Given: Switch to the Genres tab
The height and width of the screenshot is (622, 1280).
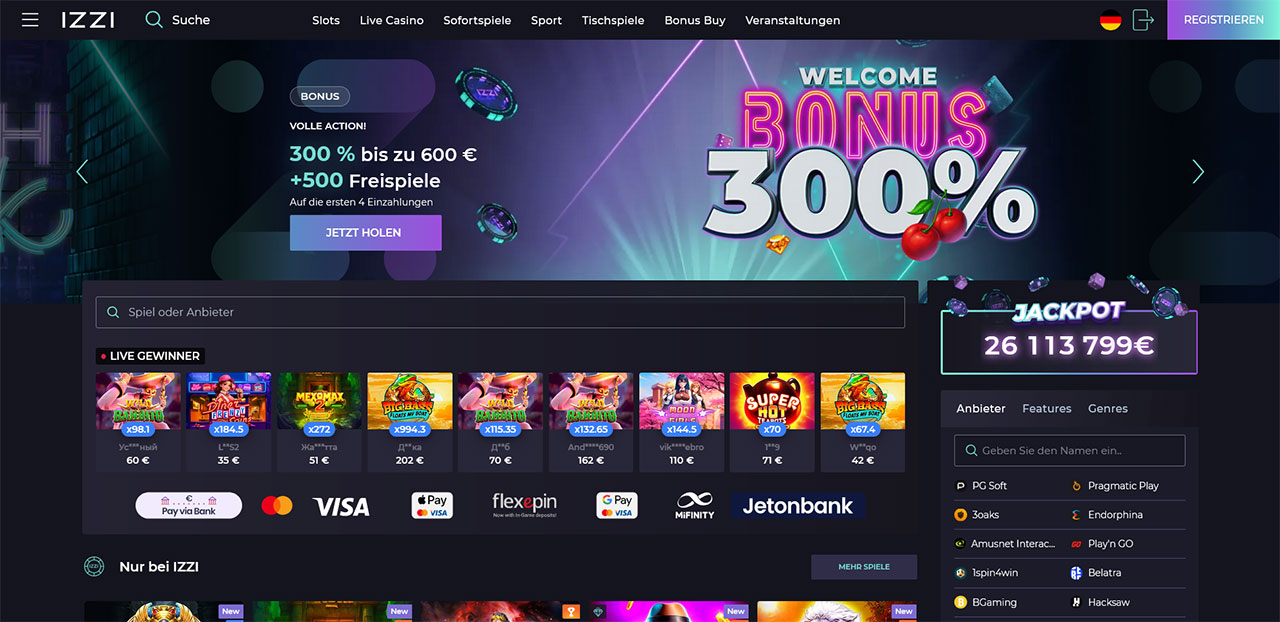Looking at the screenshot, I should tap(1108, 408).
